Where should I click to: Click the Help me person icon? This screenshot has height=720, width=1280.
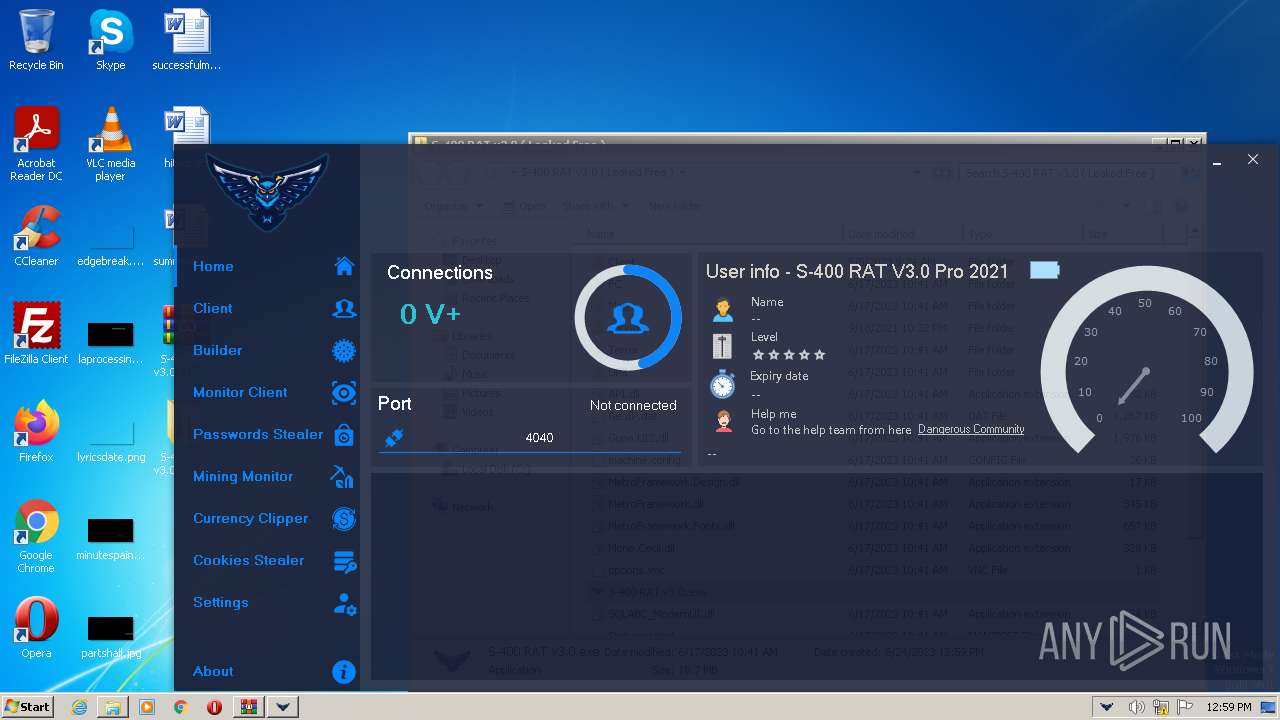pos(723,421)
